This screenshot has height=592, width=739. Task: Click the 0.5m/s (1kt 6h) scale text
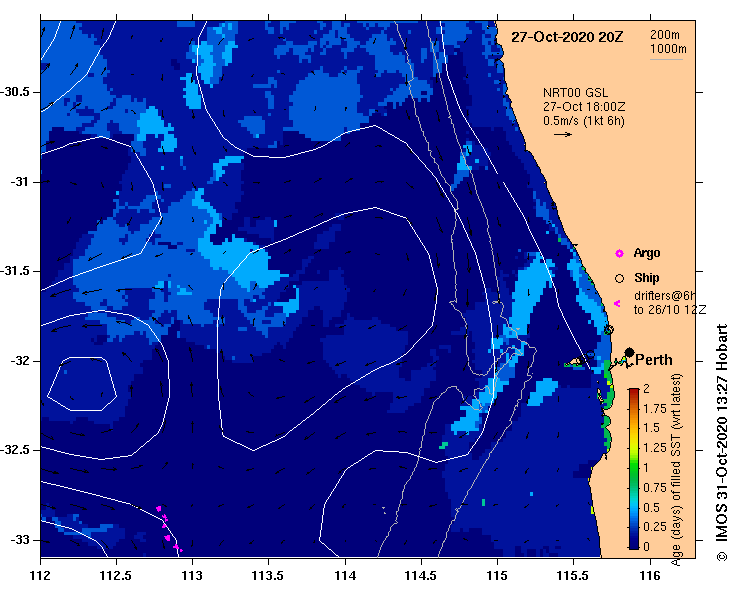point(583,121)
